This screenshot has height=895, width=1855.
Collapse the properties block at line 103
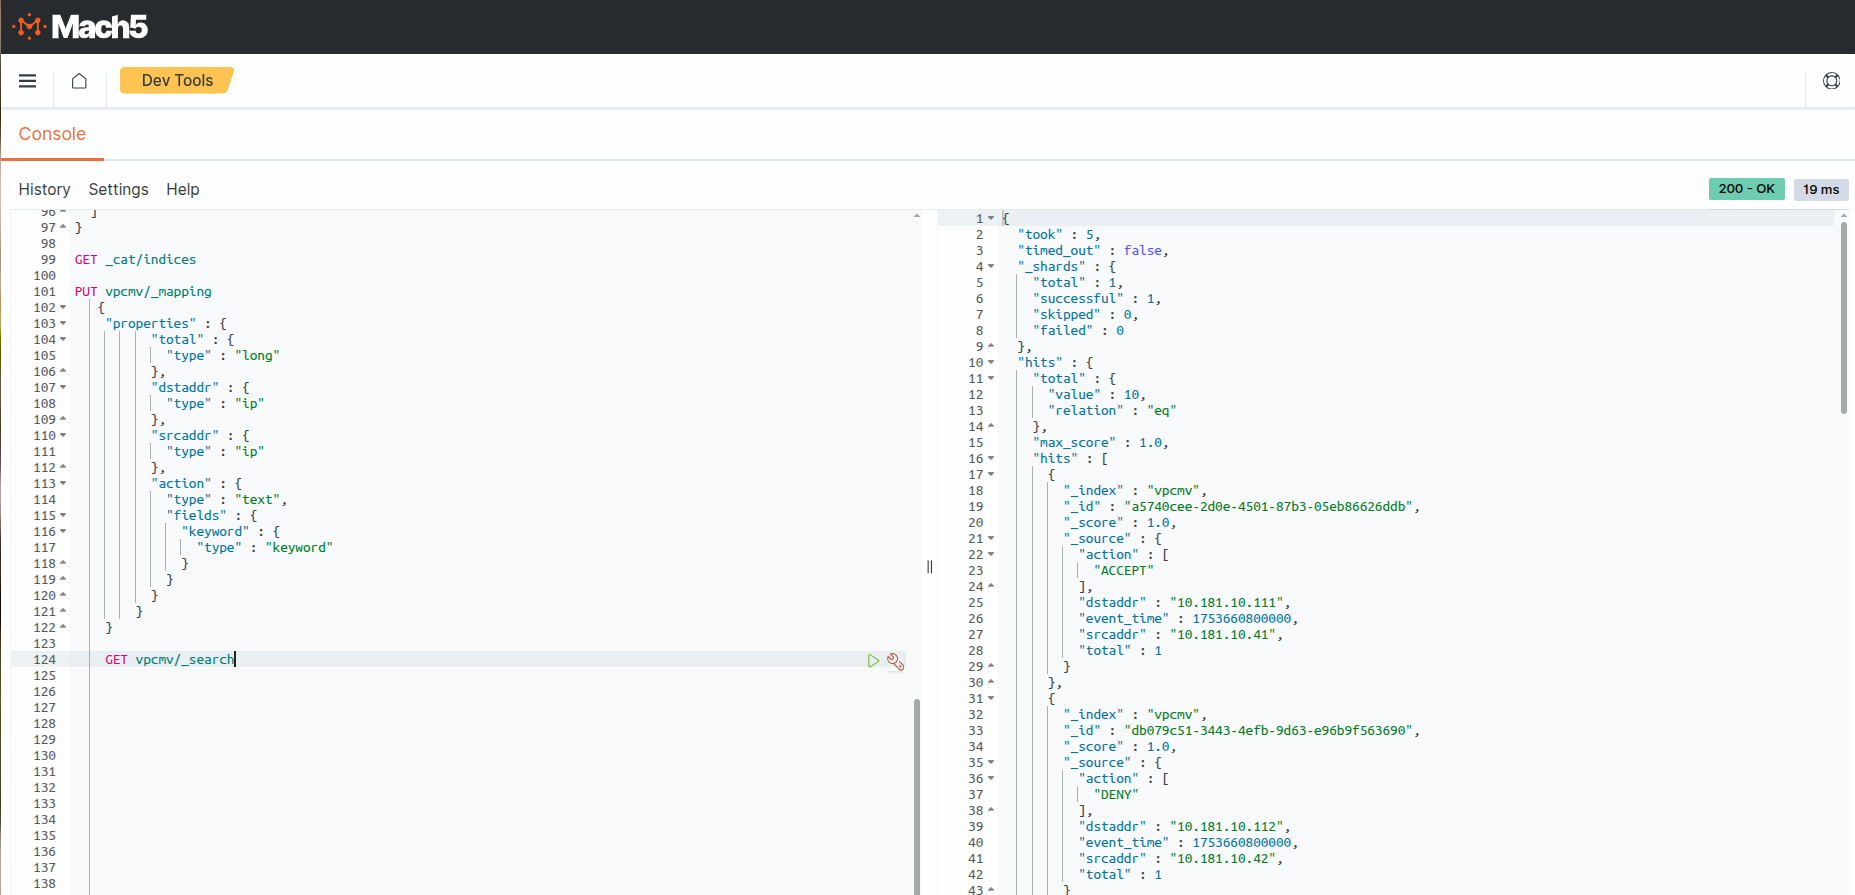point(63,324)
